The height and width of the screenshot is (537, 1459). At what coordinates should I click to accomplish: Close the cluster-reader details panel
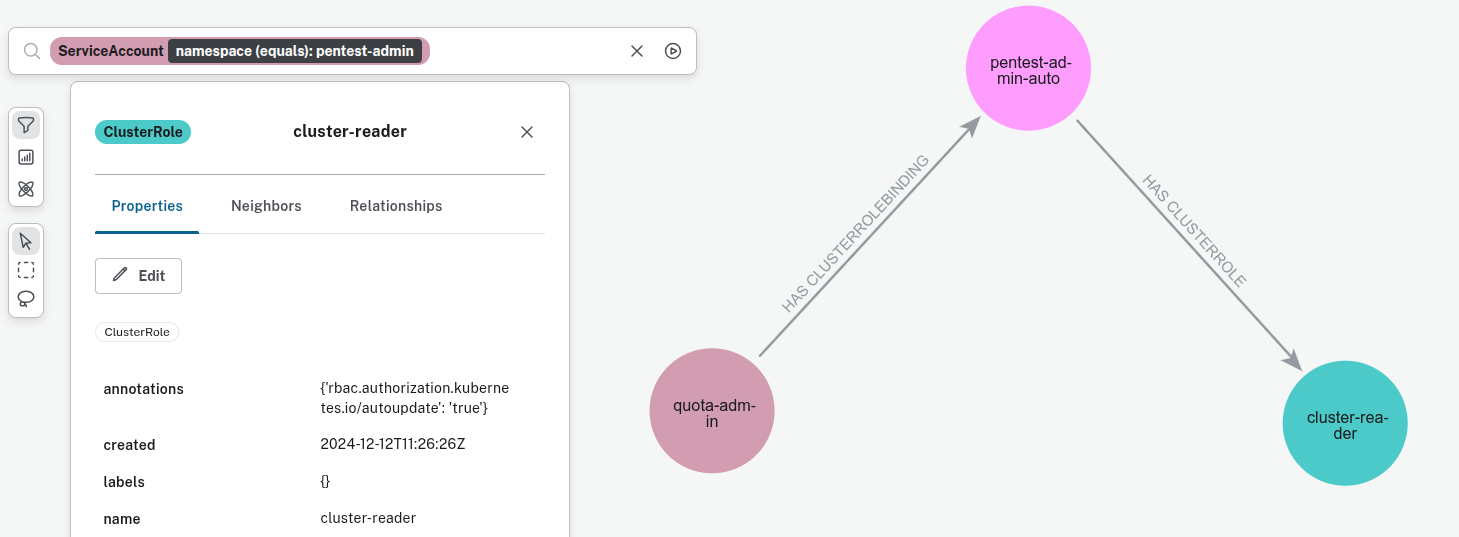point(527,132)
